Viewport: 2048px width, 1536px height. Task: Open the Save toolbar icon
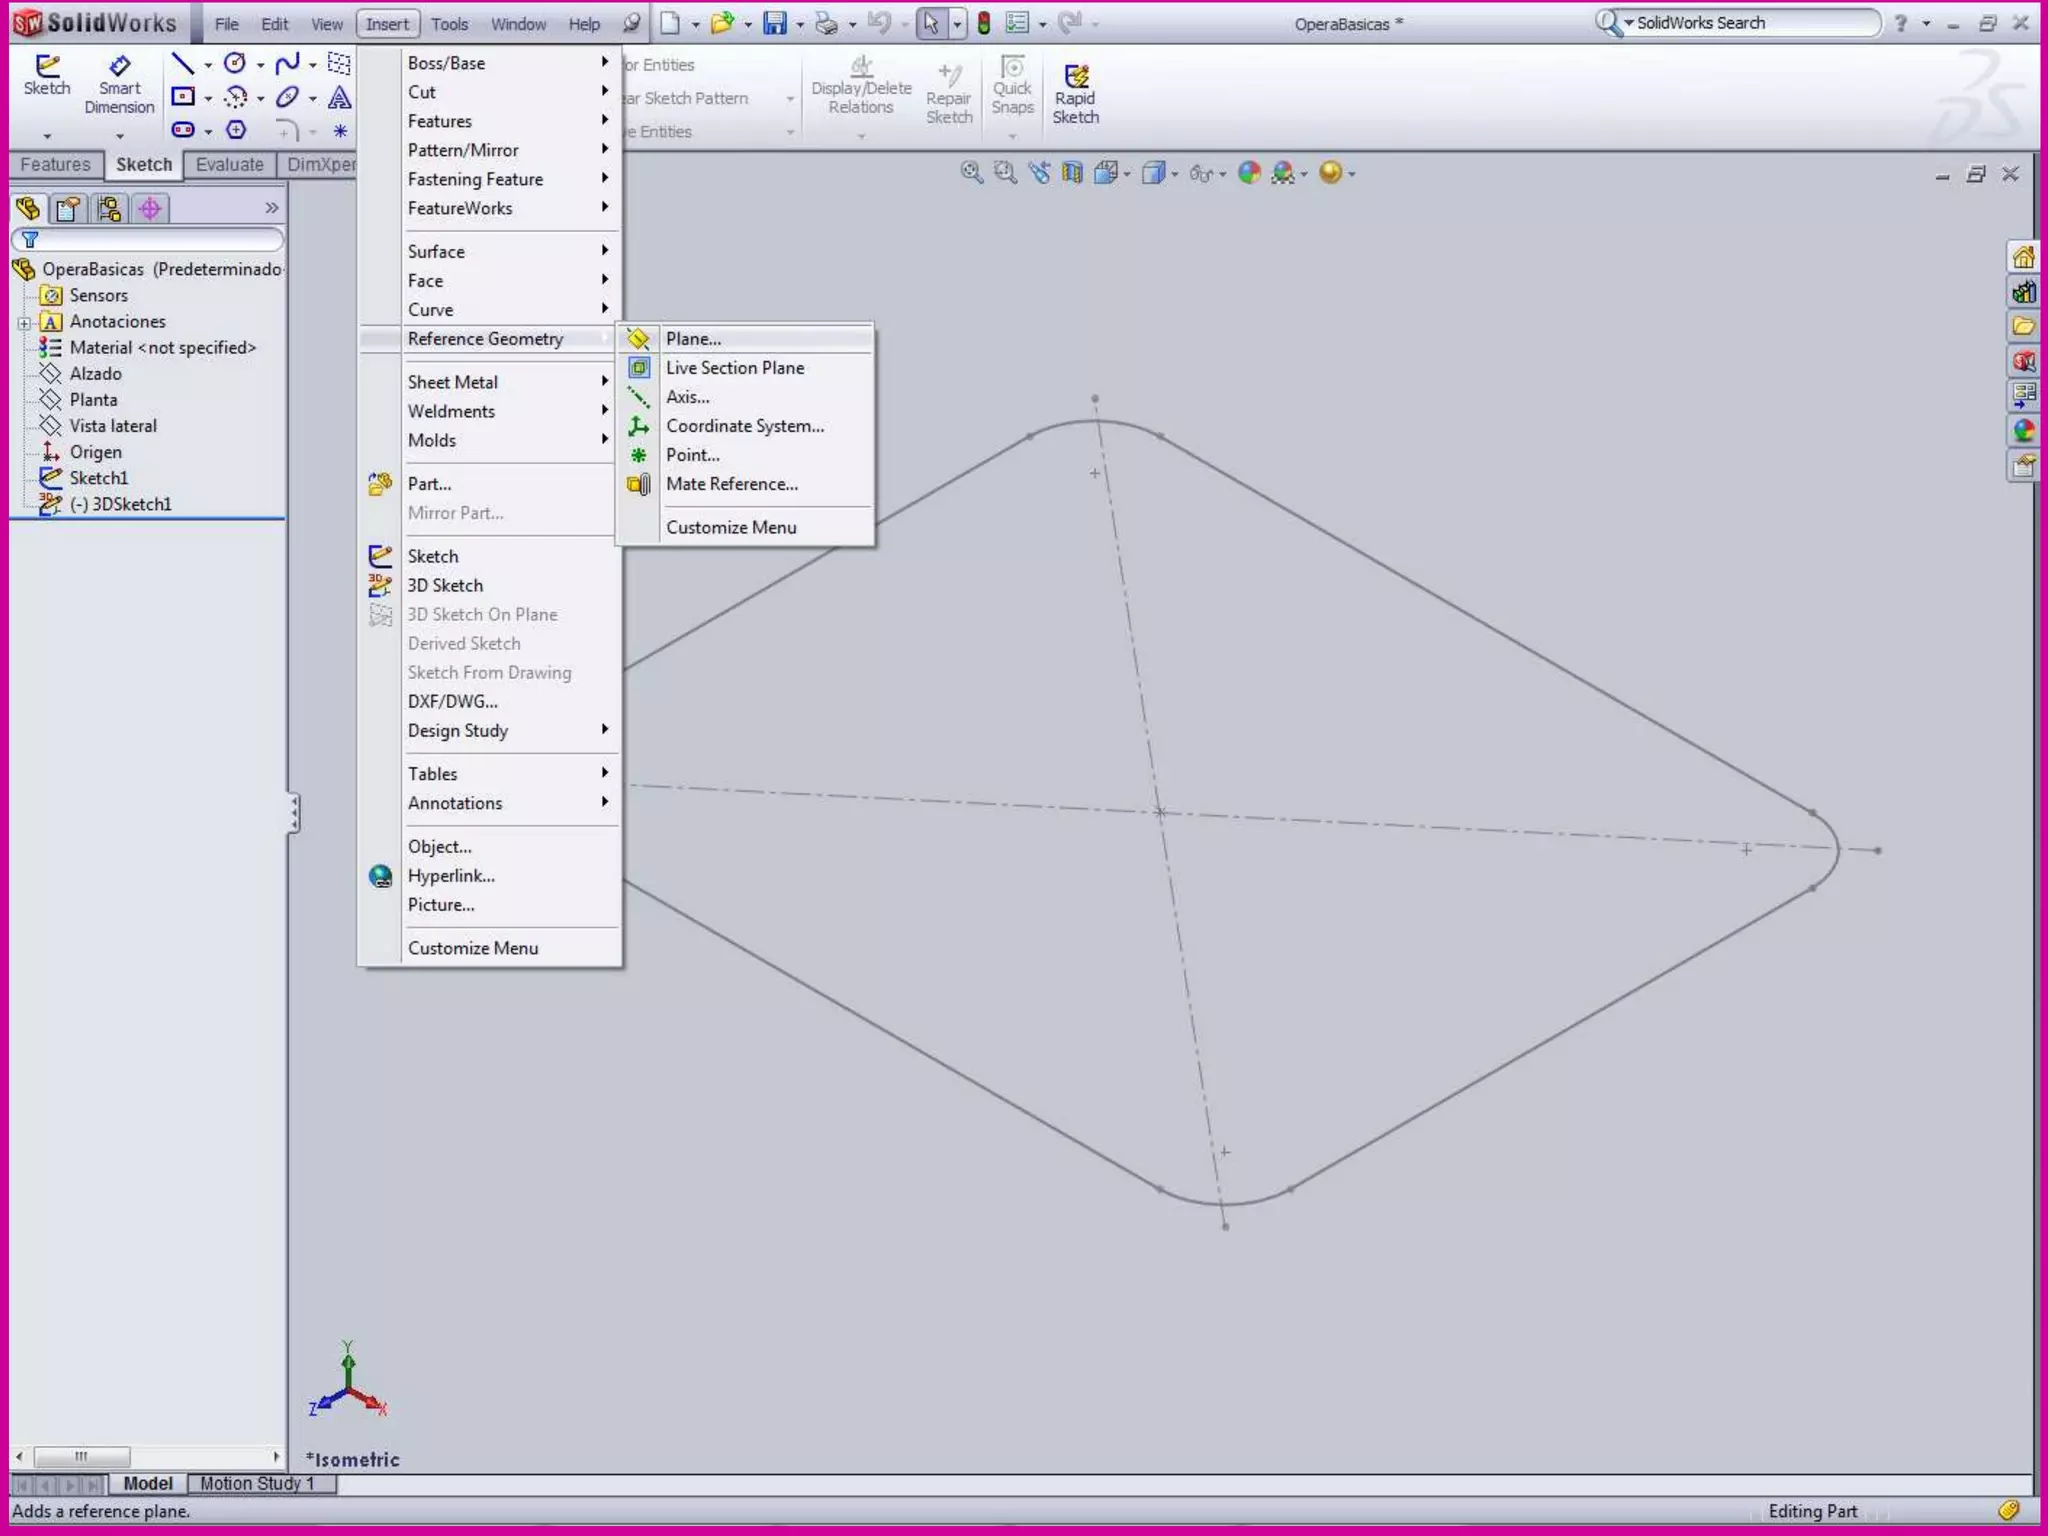click(774, 23)
